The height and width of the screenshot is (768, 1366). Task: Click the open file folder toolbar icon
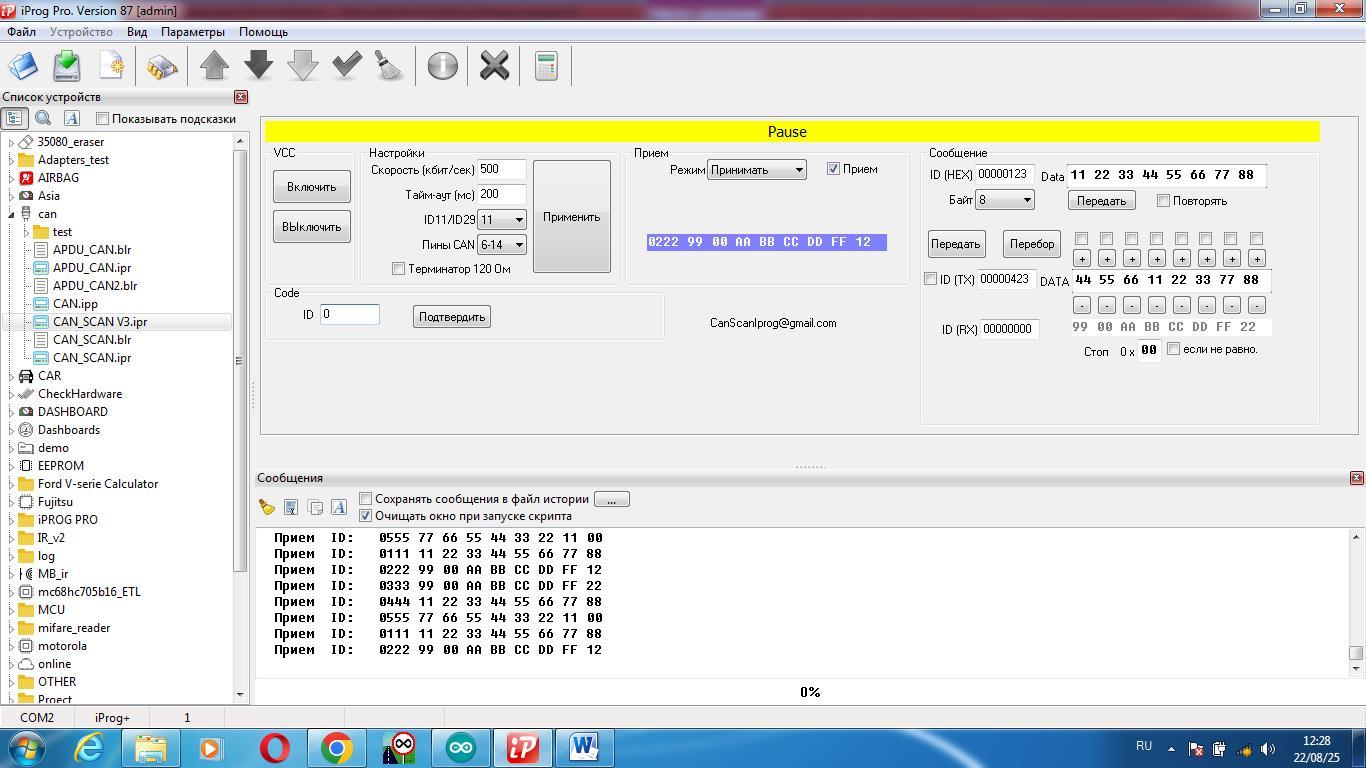[x=24, y=66]
